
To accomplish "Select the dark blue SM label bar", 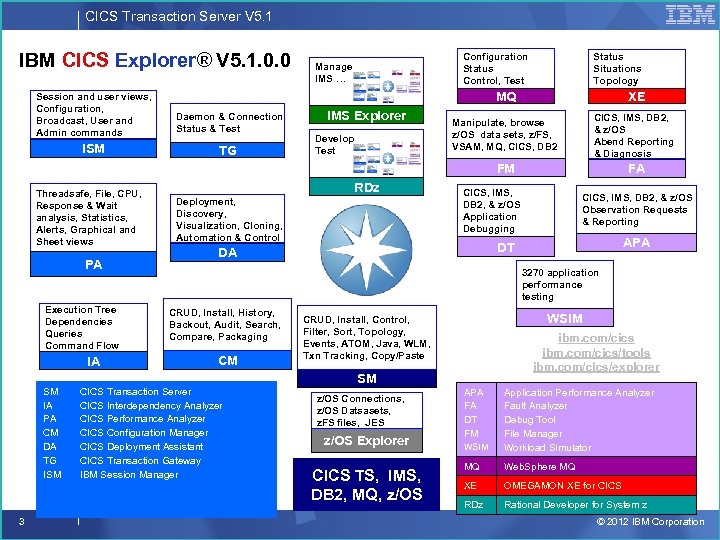I will [x=366, y=378].
